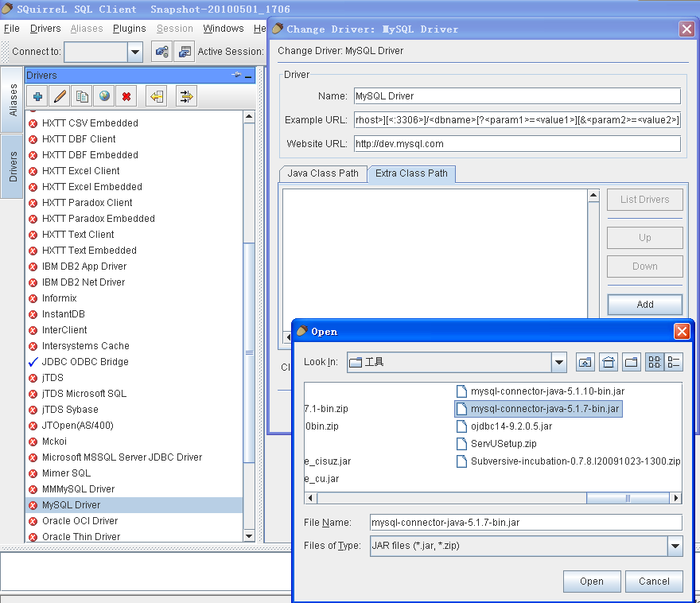Click the drivers list scroll down arrow
This screenshot has height=603, width=700.
pos(249,536)
